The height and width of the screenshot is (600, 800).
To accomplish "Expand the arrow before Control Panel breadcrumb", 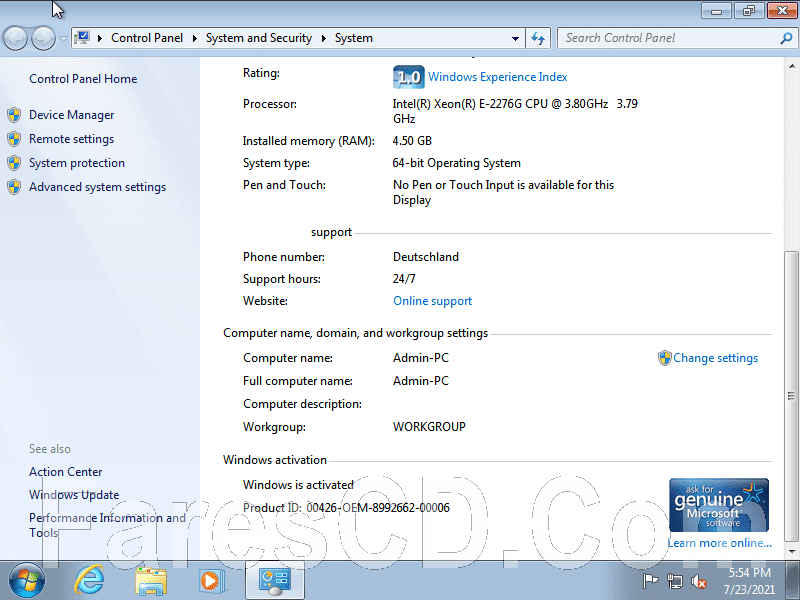I will pyautogui.click(x=100, y=38).
